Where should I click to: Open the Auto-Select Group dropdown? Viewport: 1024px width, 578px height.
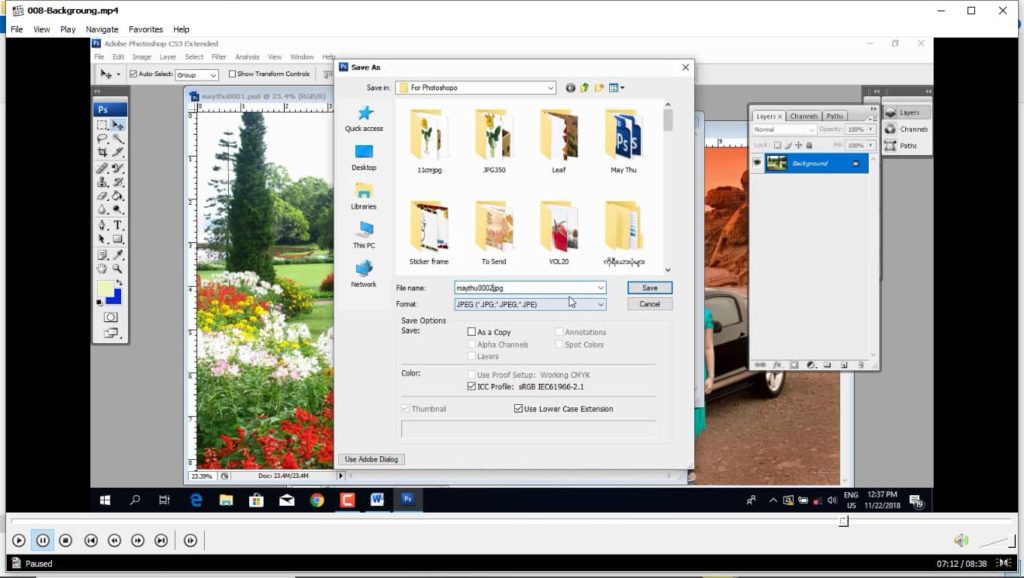pos(197,75)
